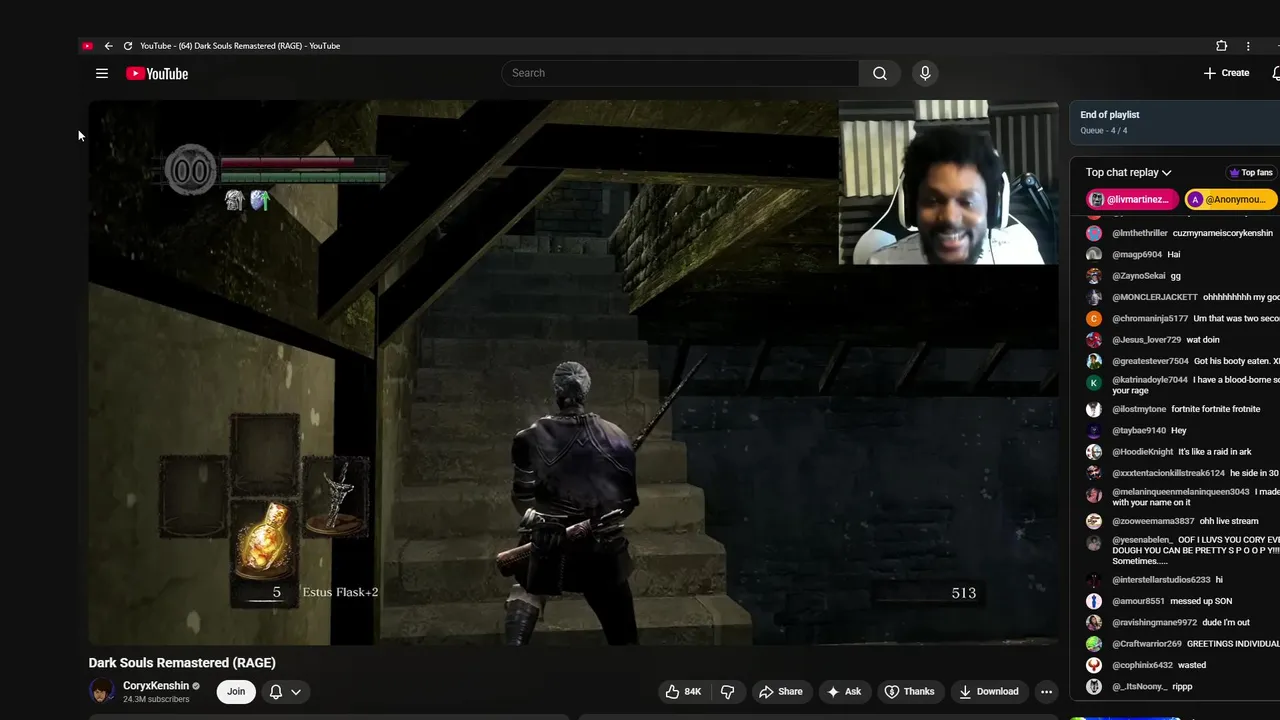Open @ZaynoSekai's chat avatar
Image resolution: width=1280 pixels, height=720 pixels.
coord(1094,276)
